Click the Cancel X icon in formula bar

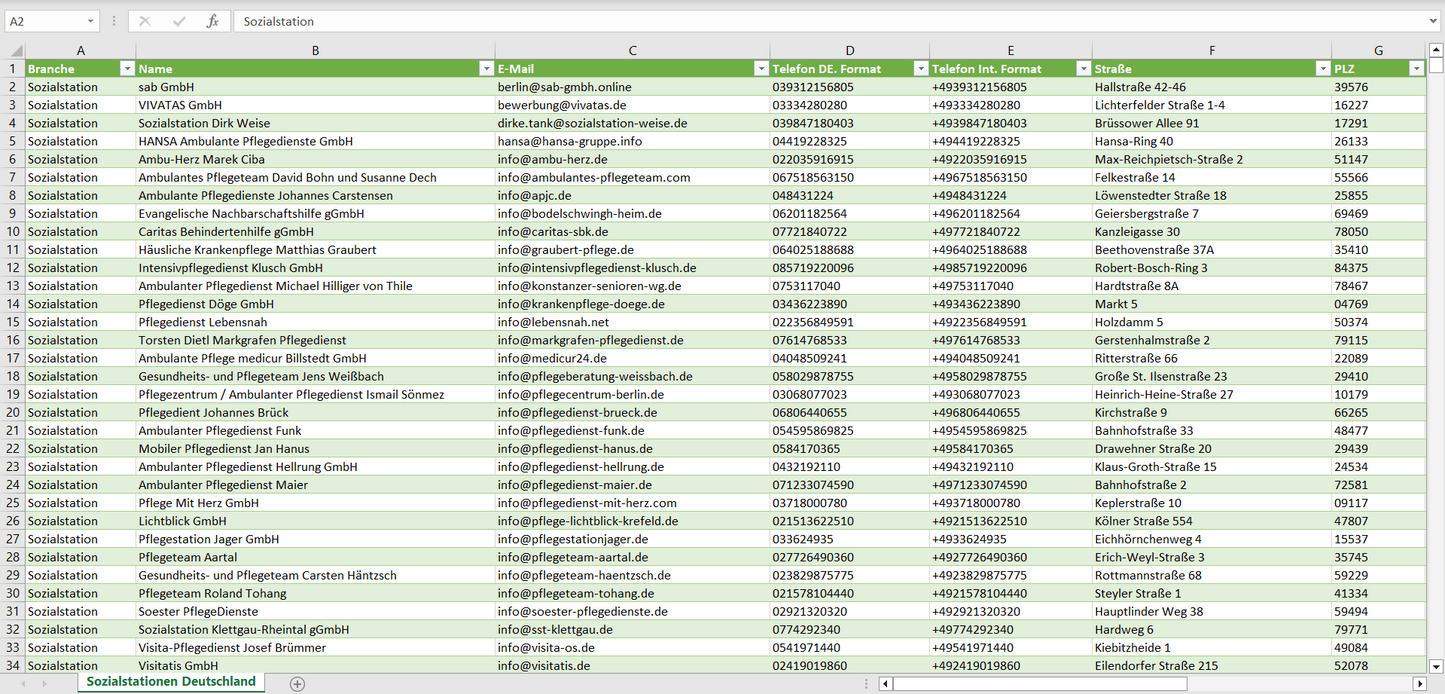(x=145, y=21)
